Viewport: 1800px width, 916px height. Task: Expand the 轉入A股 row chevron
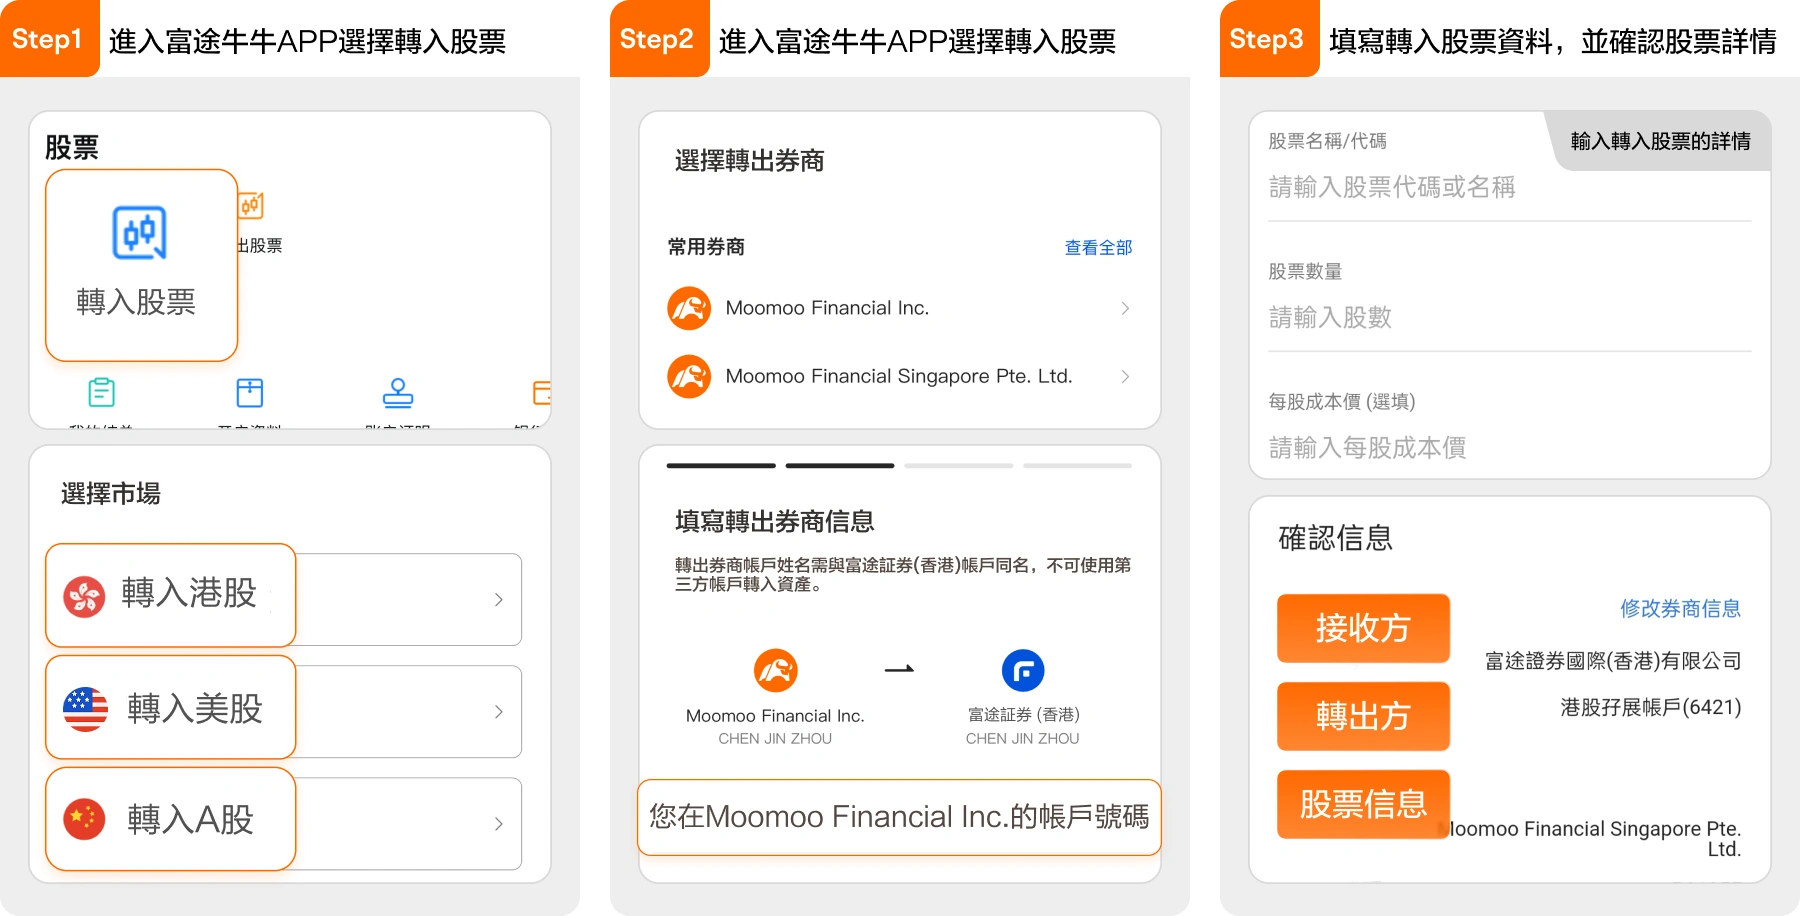(x=498, y=823)
